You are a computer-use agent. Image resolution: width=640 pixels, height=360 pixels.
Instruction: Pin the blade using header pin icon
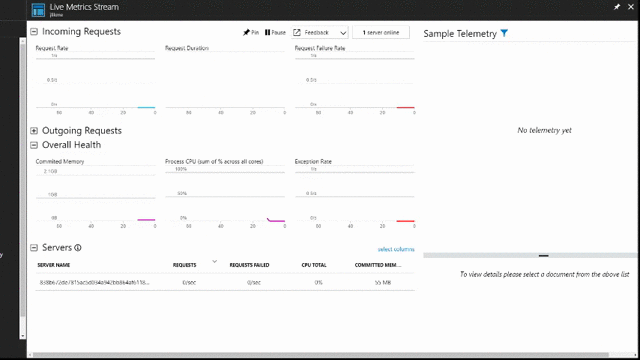pos(617,7)
